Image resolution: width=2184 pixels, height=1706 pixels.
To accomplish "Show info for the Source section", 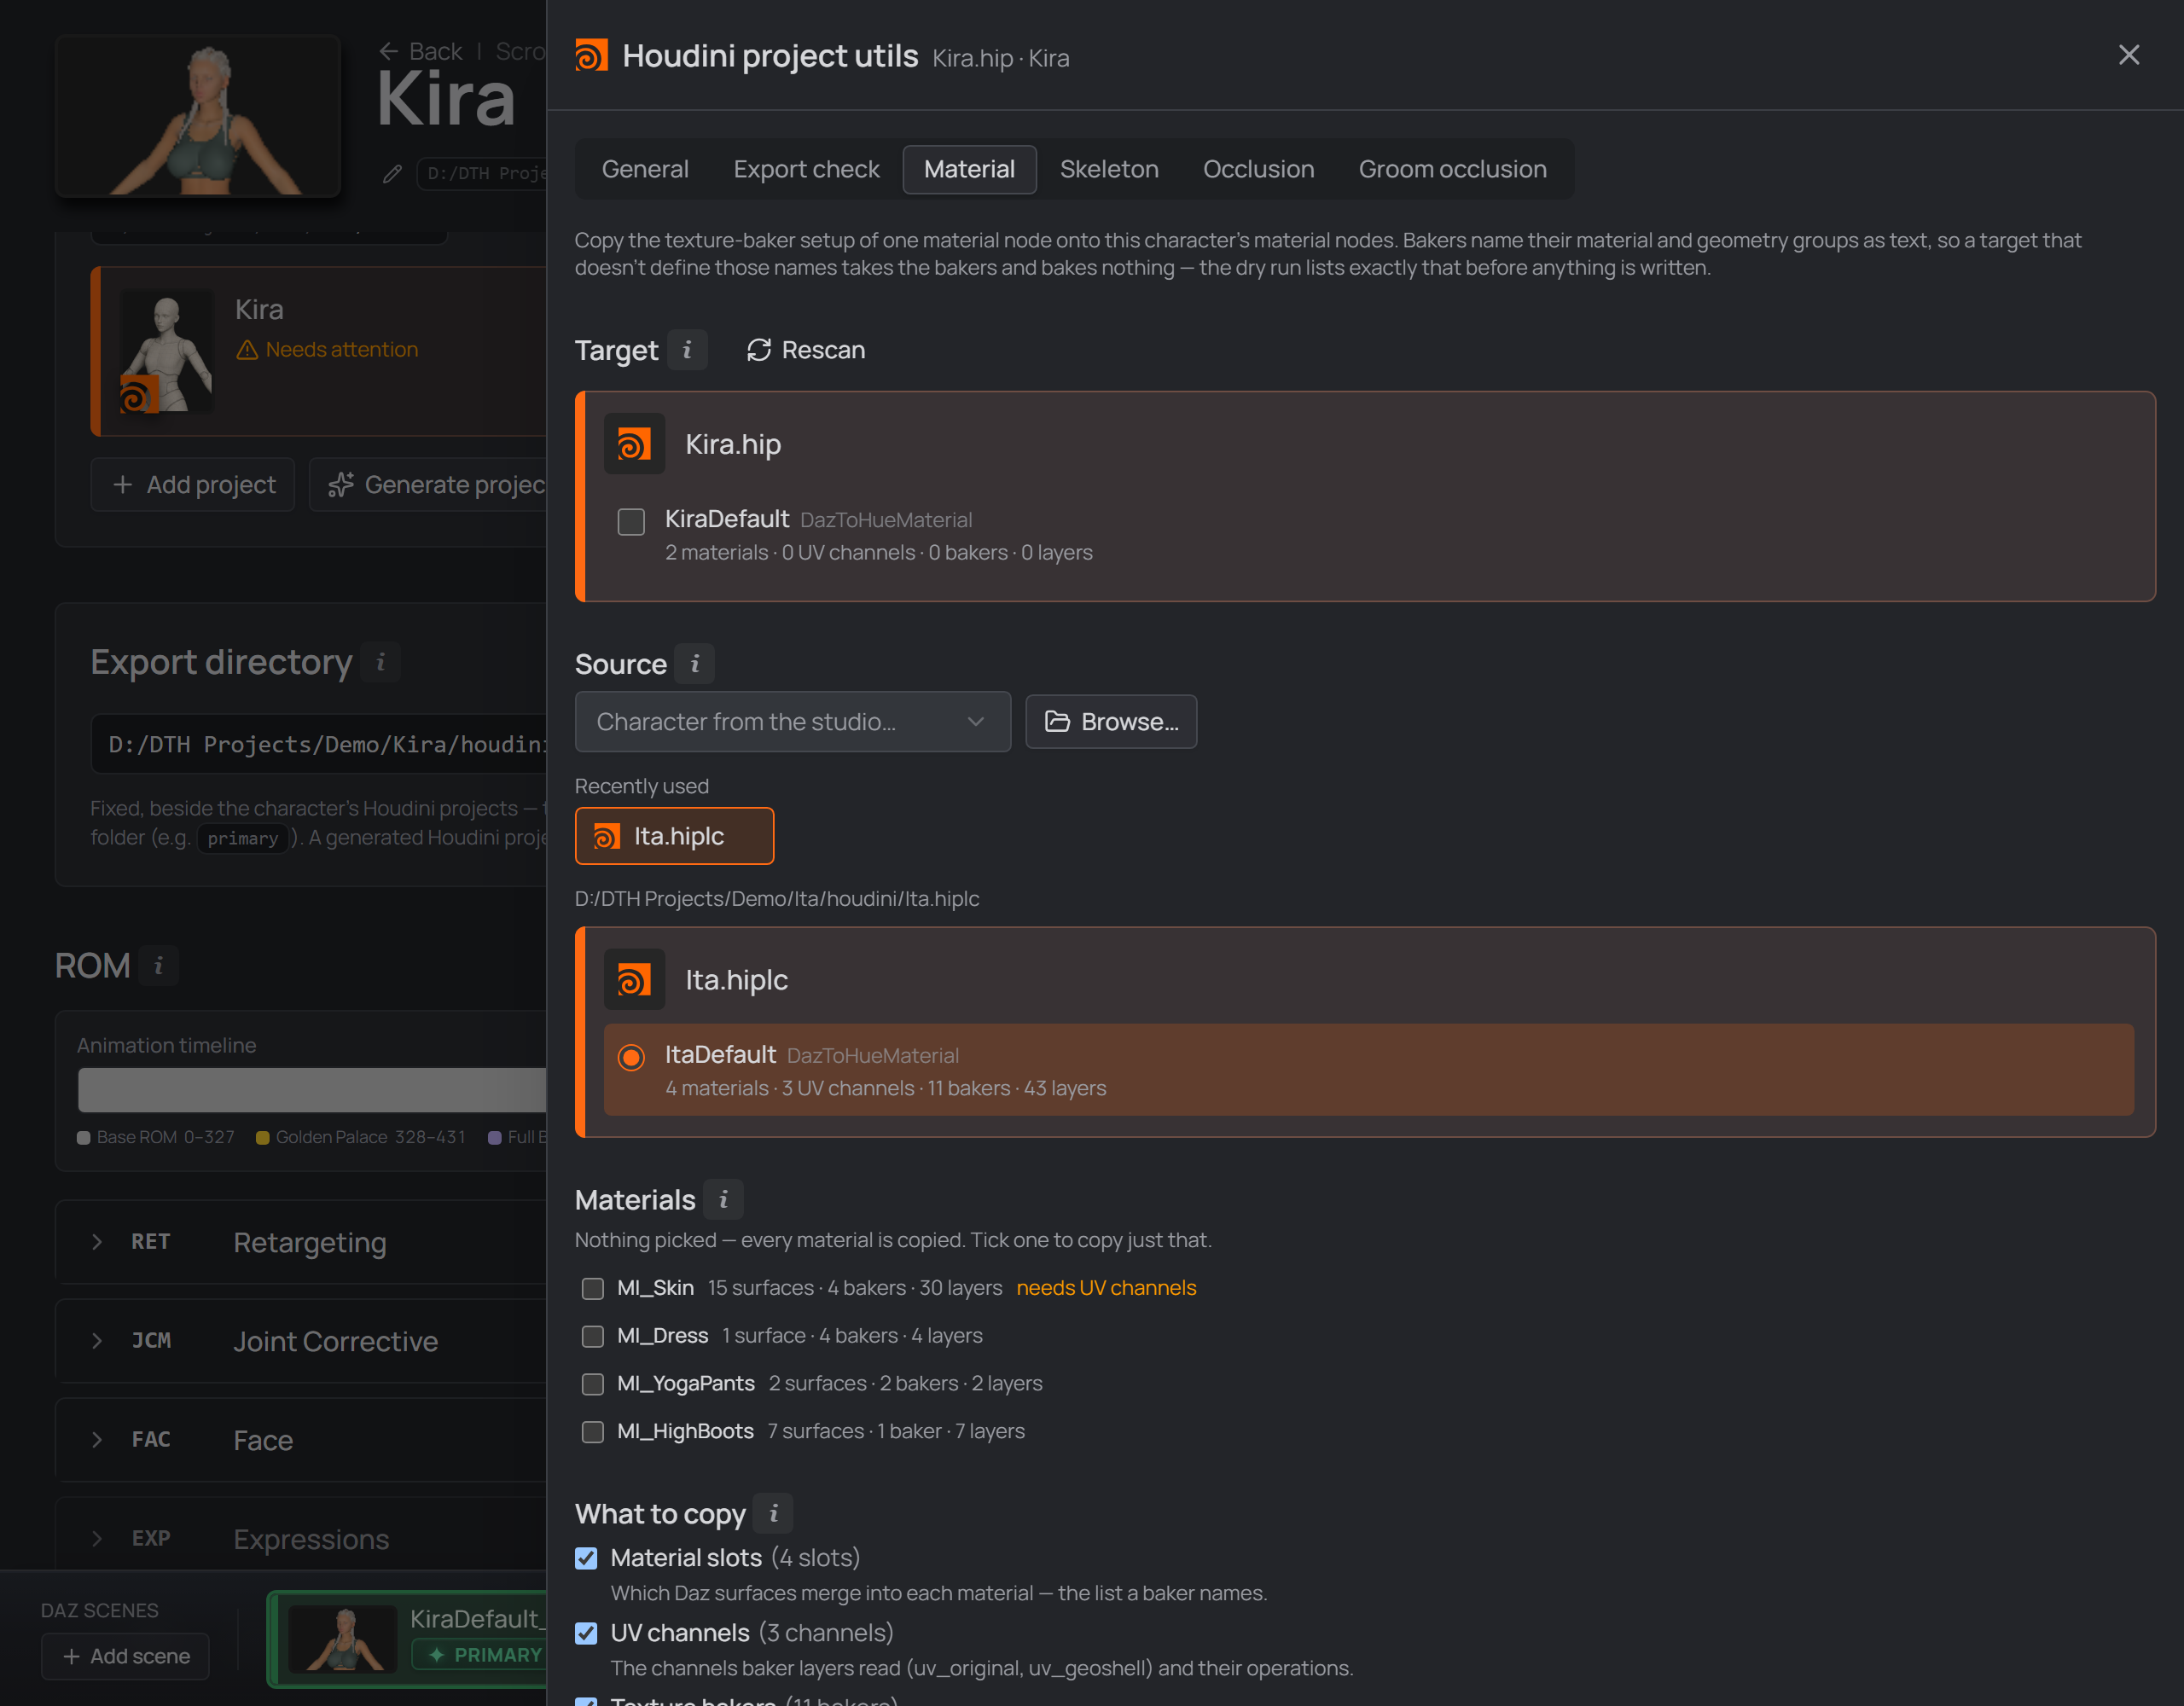I will [x=695, y=664].
